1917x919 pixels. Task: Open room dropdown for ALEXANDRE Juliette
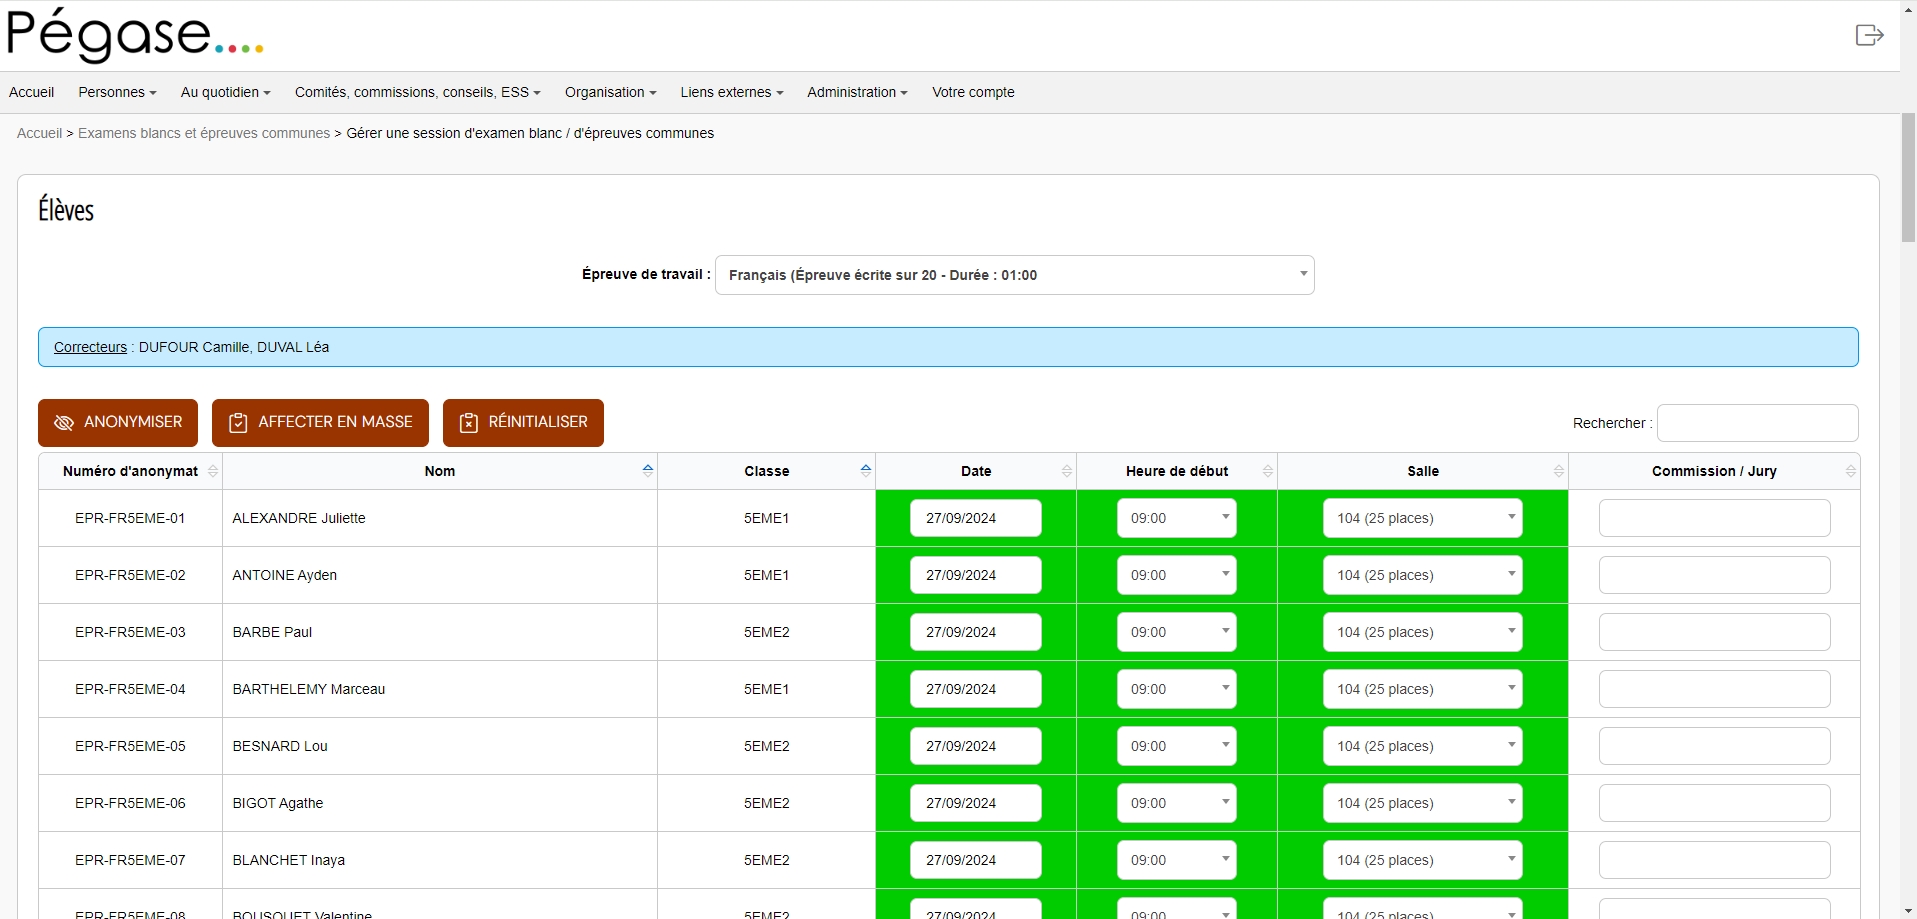1423,518
